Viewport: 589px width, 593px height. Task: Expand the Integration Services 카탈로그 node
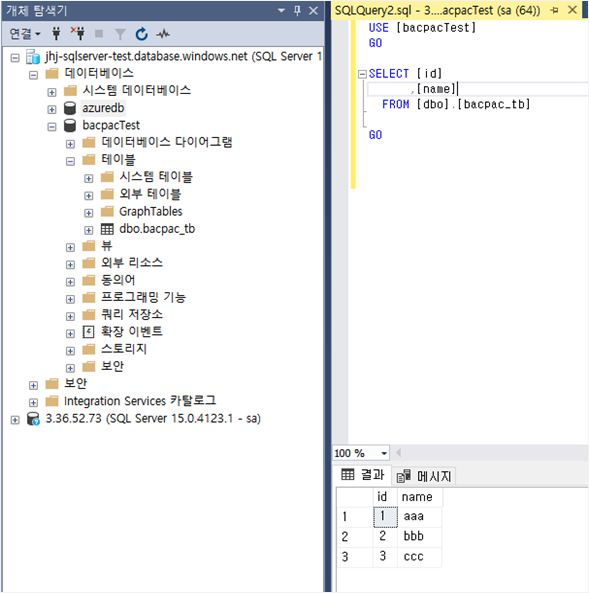click(33, 402)
